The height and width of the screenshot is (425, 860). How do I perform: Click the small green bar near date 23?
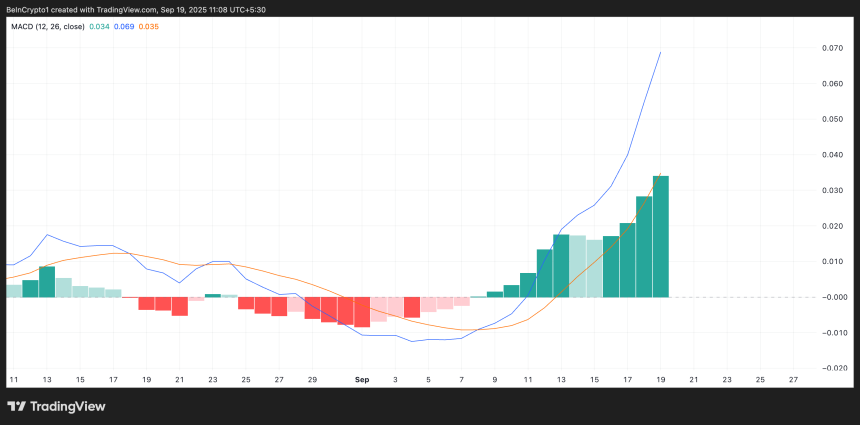[213, 295]
